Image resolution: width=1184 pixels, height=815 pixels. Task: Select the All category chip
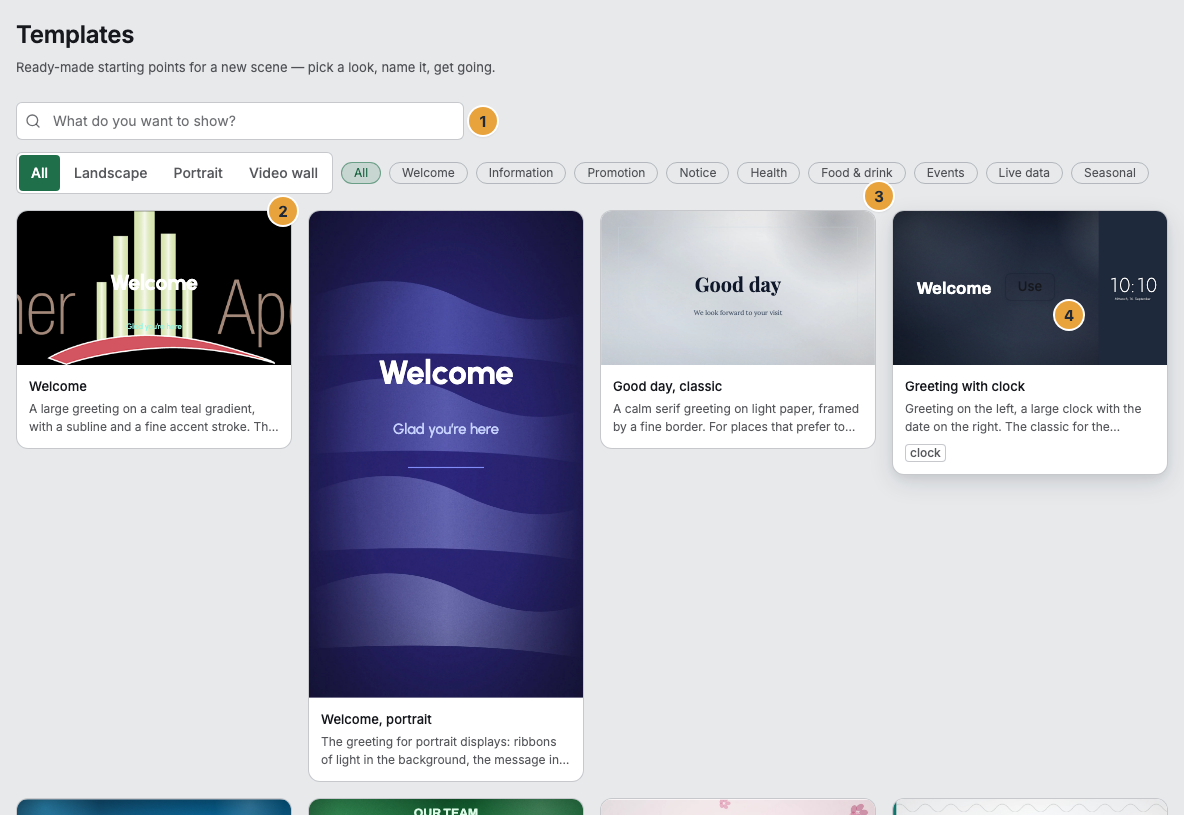[x=361, y=173]
